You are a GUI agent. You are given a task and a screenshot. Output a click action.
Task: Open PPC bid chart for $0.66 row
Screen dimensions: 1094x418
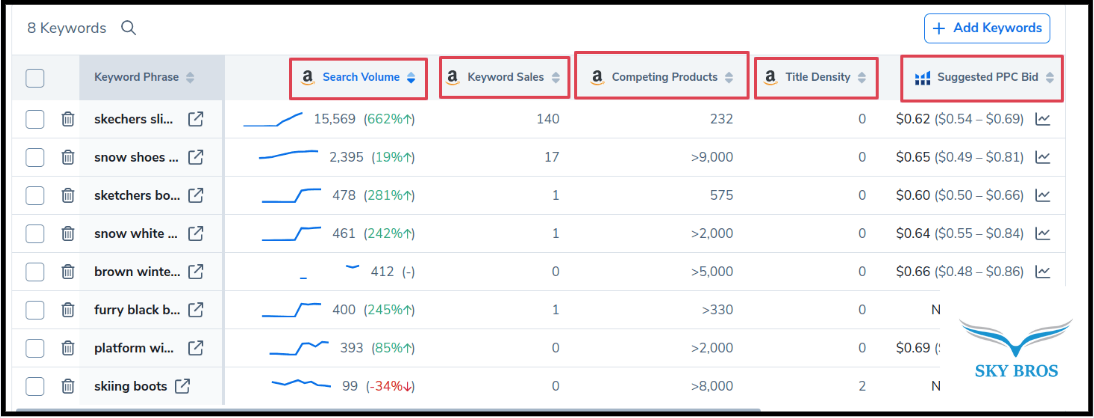coord(1042,271)
